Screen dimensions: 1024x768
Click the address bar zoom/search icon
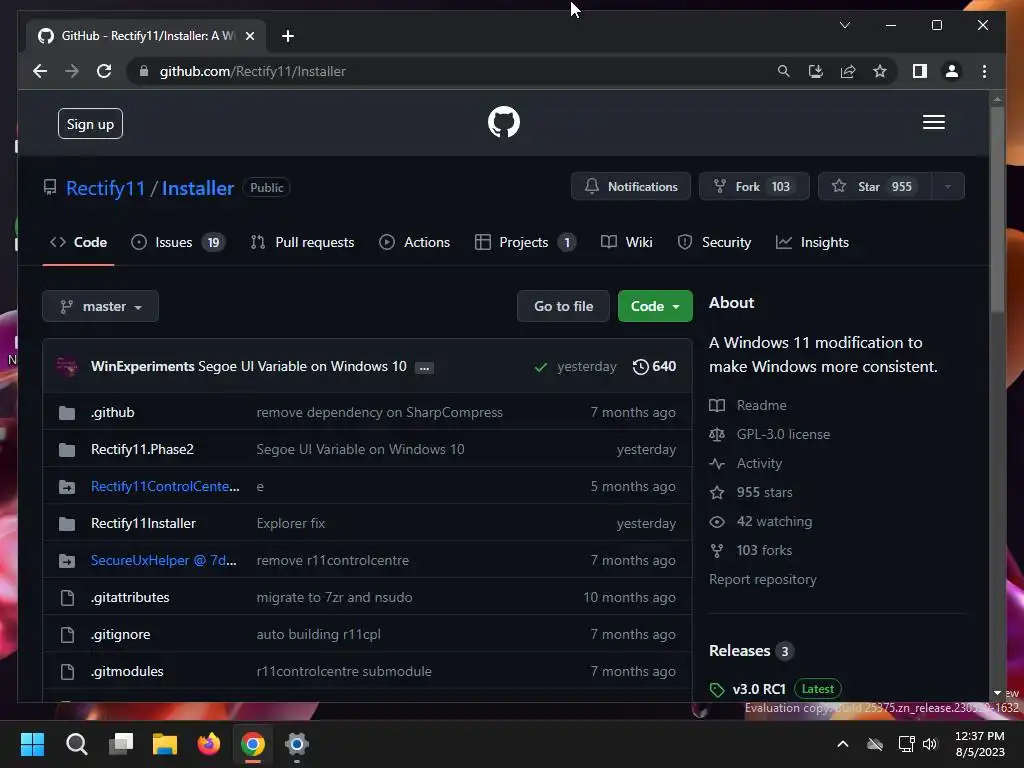pyautogui.click(x=783, y=71)
